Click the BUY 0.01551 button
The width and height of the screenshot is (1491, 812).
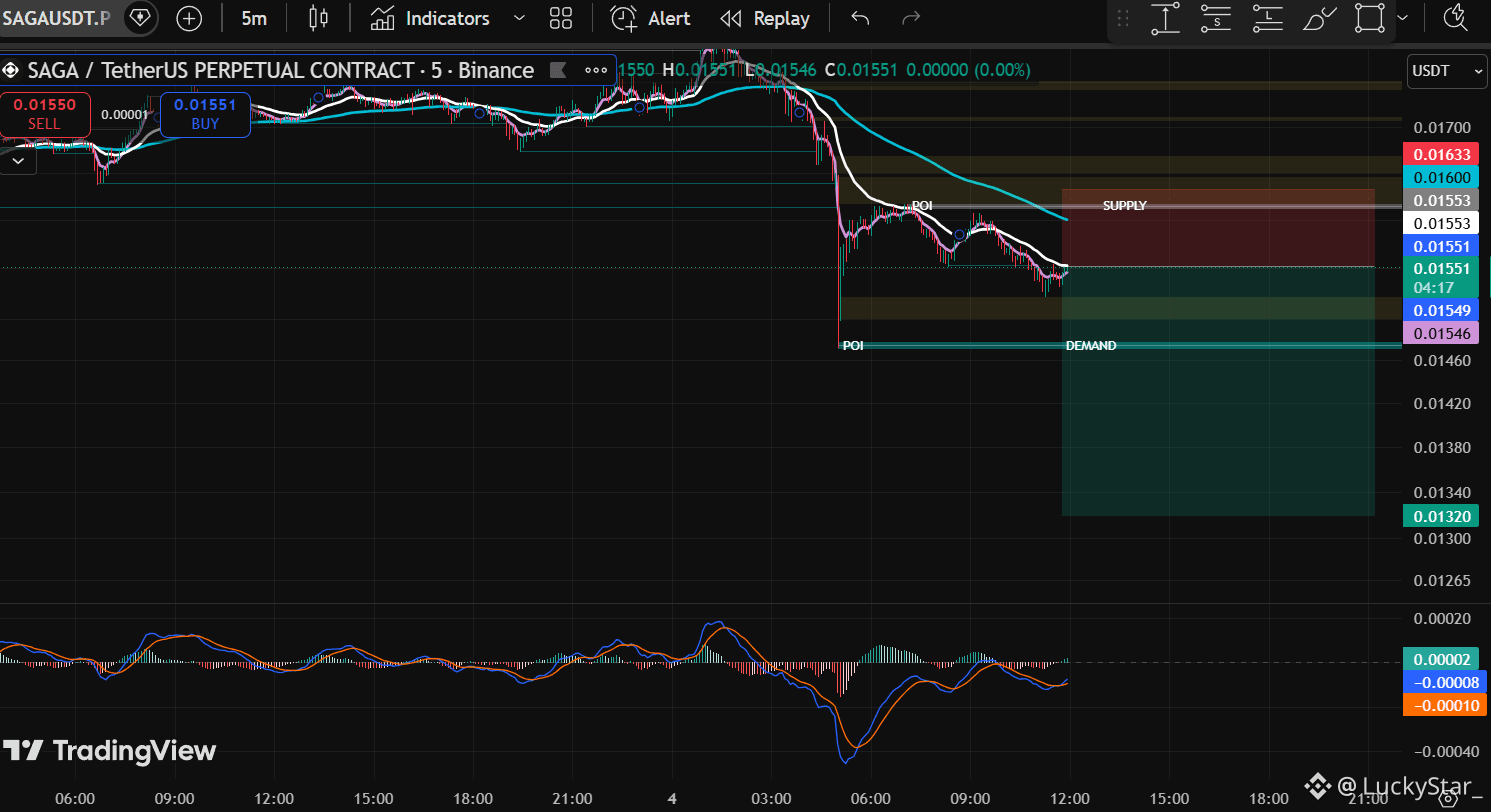[x=205, y=114]
